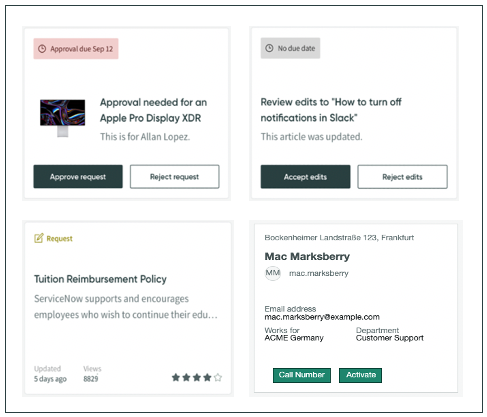Screen dimensions: 487x417
Task: Click the empty fifth rating star
Action: coord(218,377)
